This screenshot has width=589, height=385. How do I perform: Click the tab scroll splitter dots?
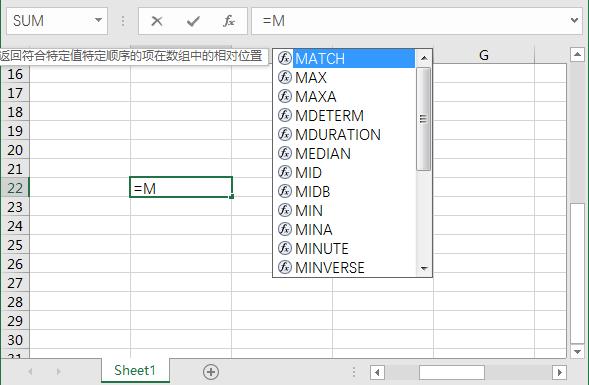353,372
